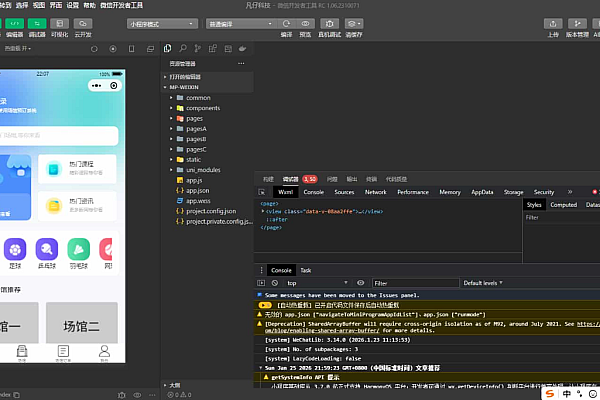Screen dimensions: 600x400
Task: Tap the 足球 icon in the simulator
Action: [x=15, y=250]
